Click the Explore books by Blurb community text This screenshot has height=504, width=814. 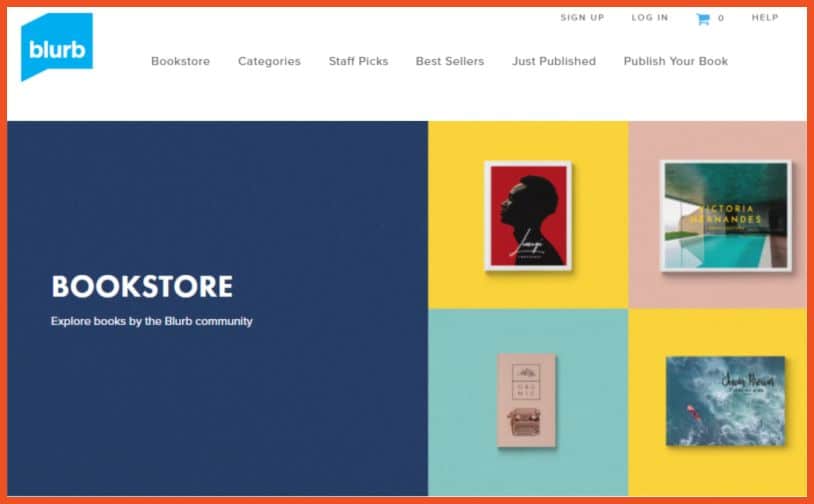(152, 321)
